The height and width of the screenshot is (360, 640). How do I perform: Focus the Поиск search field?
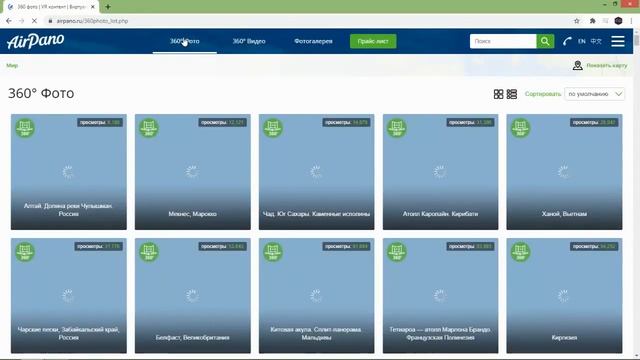pos(503,41)
